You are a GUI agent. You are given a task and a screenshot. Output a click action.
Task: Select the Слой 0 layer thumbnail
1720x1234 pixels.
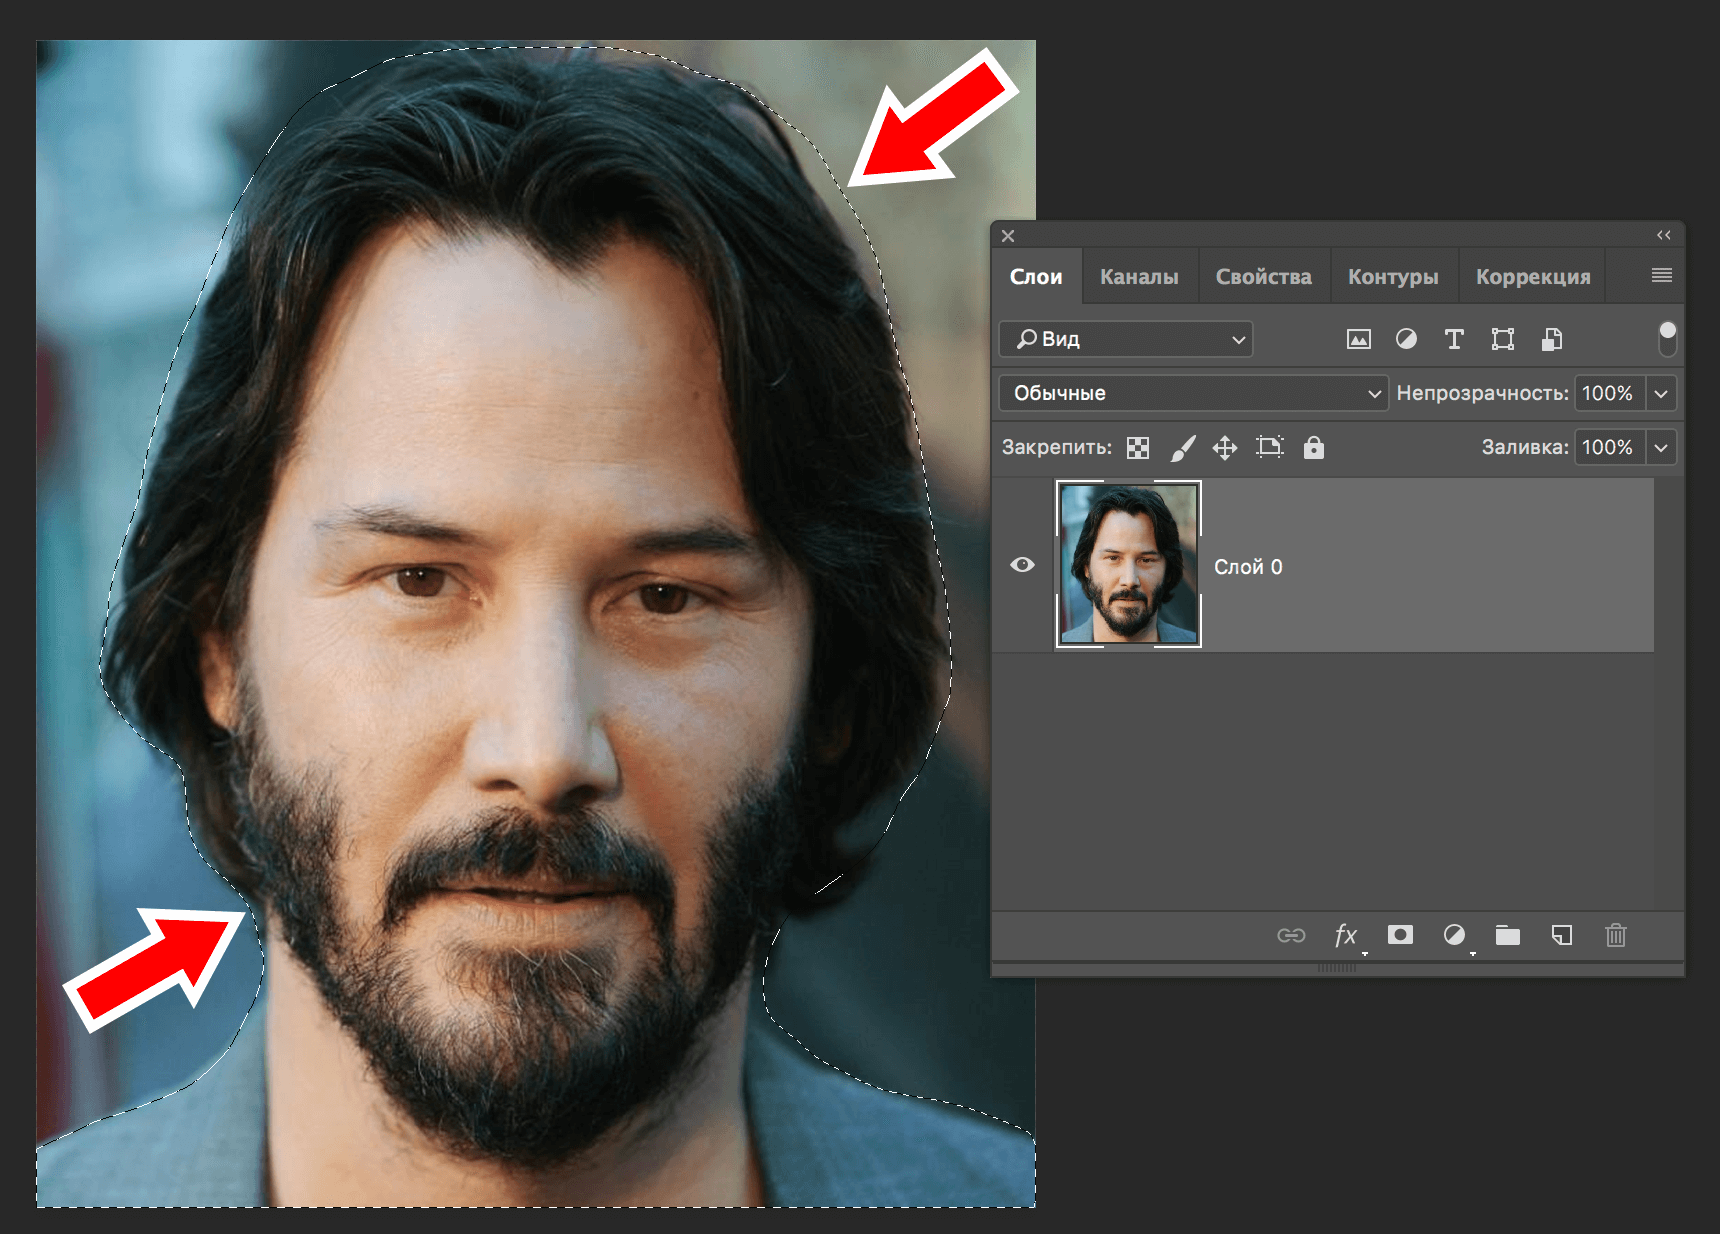1128,564
